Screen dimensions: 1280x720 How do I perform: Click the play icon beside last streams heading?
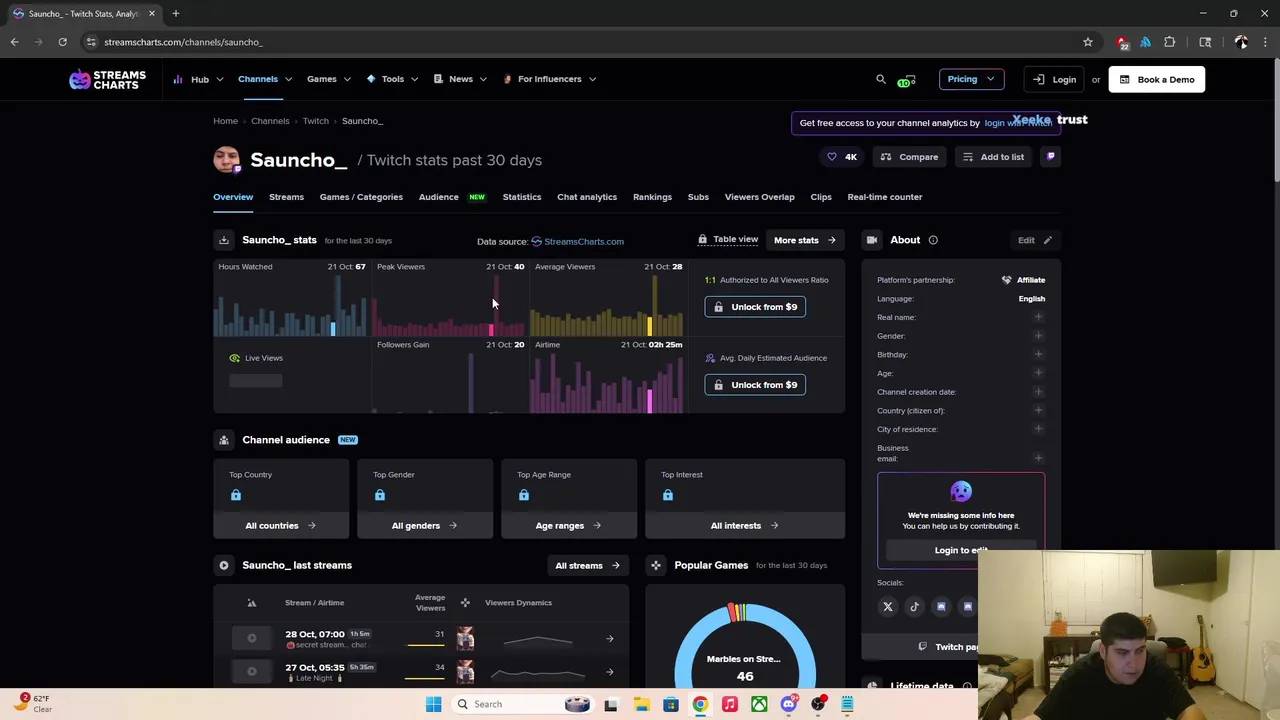click(x=224, y=566)
